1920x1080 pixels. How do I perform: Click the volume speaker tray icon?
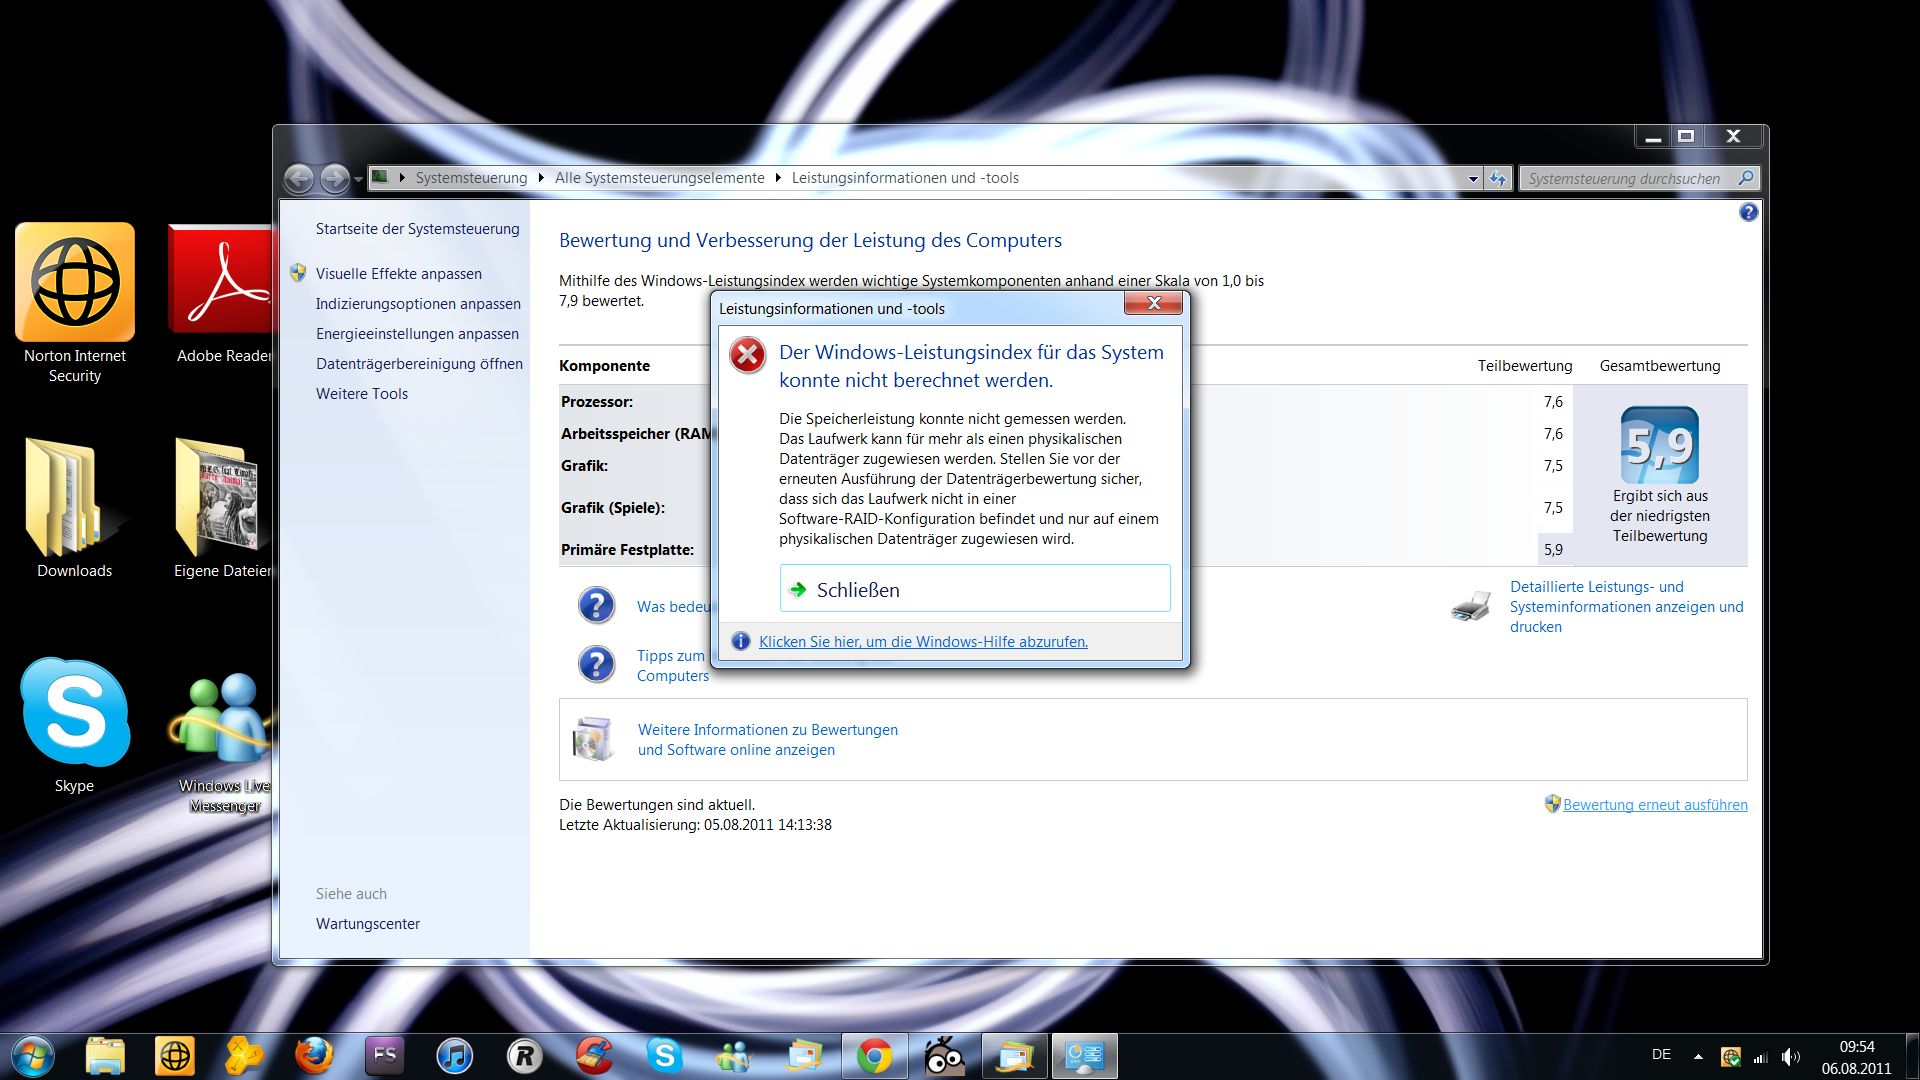(x=1790, y=1056)
